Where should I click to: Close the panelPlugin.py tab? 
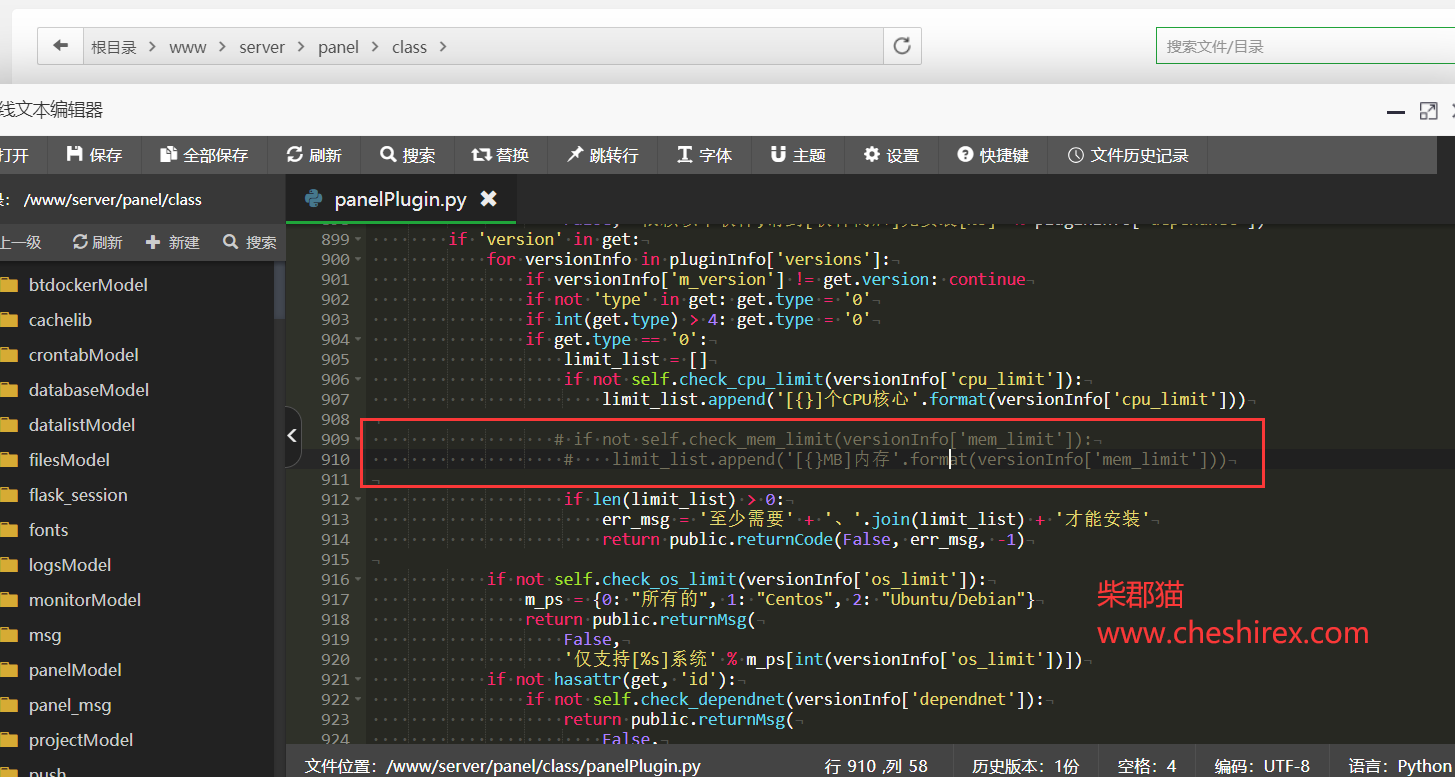(x=488, y=199)
